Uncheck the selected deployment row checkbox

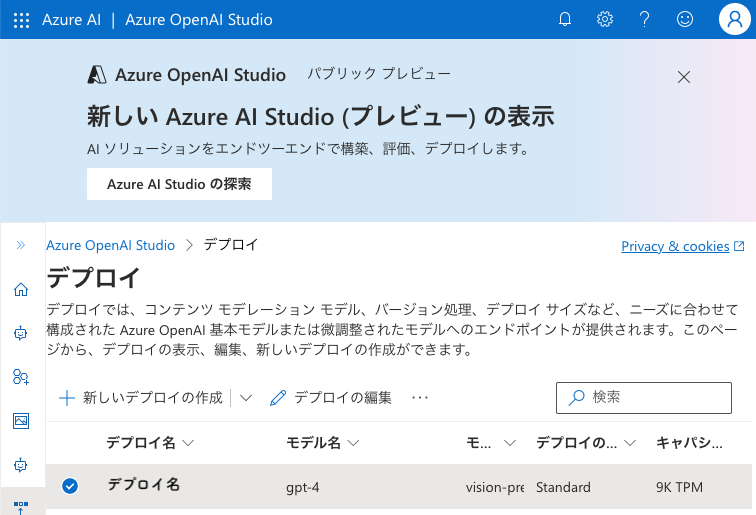[x=70, y=486]
